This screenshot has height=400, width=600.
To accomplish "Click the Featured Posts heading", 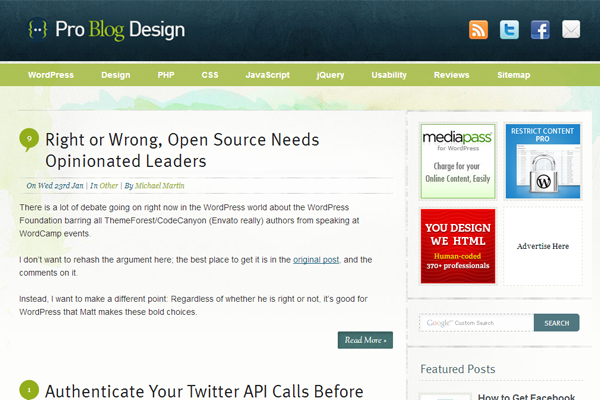I will tap(458, 369).
